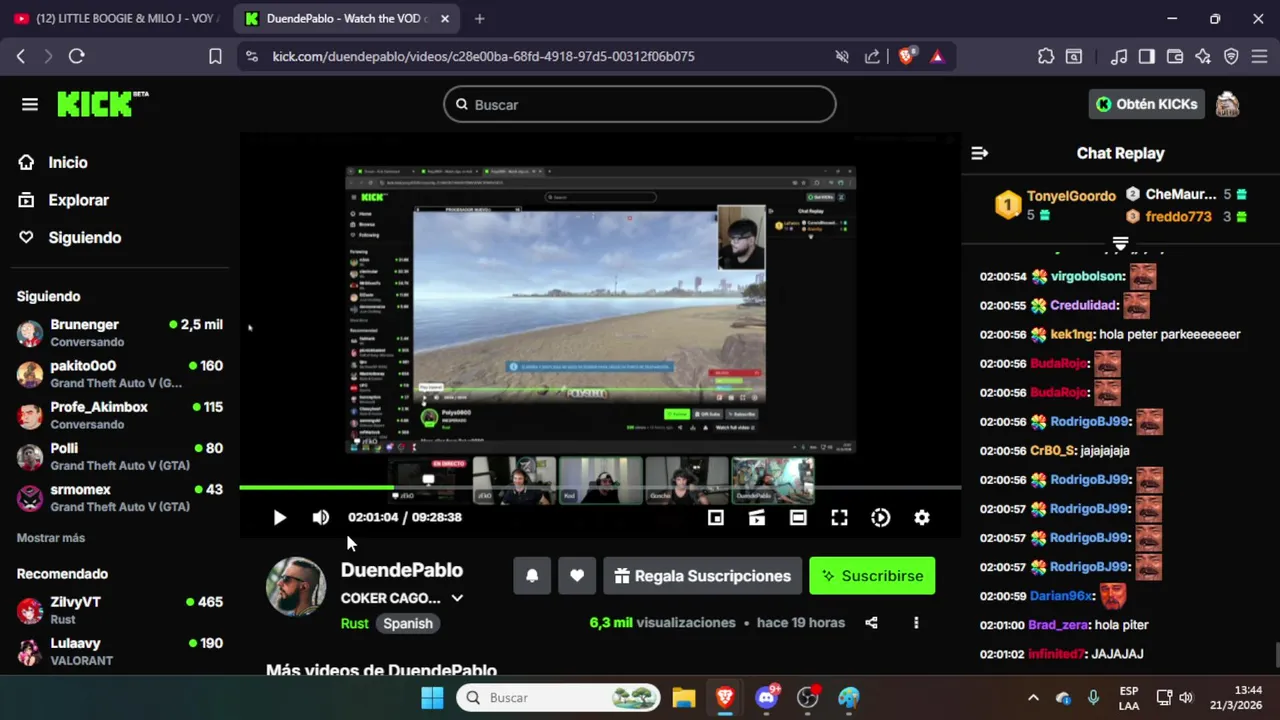Open ZilvyVT's recommended channel

tap(120, 610)
